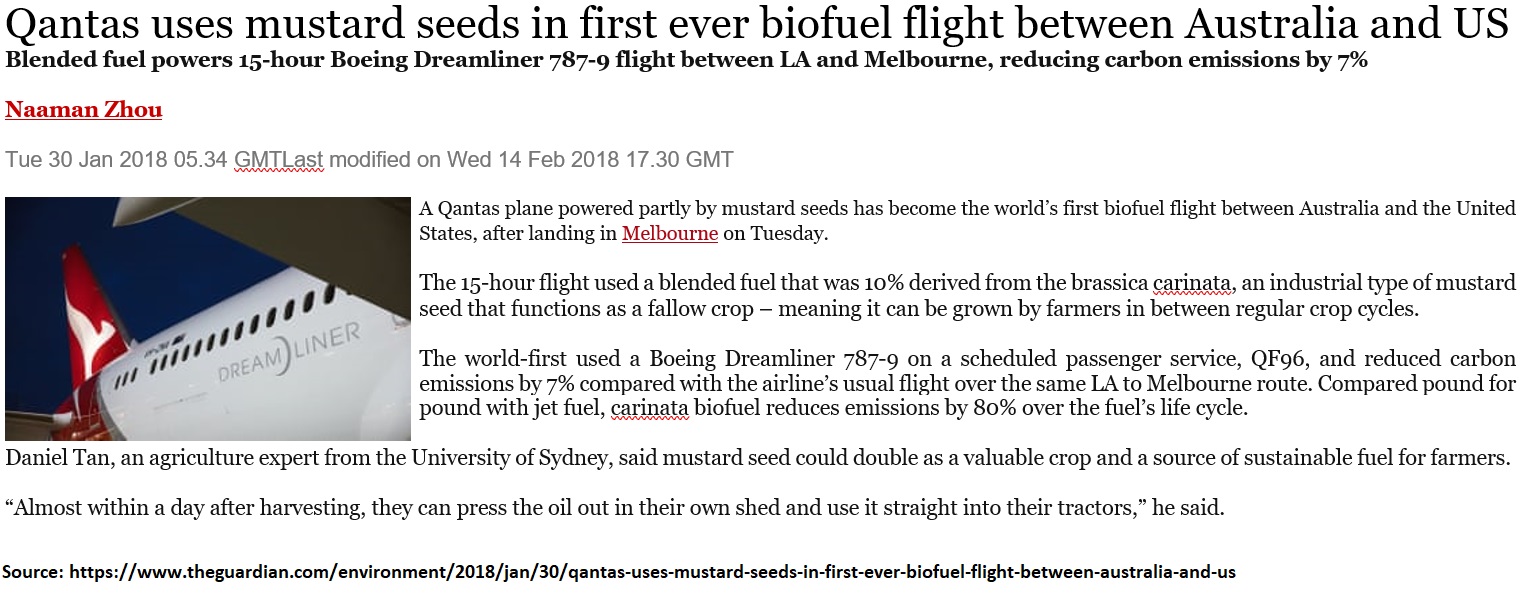The width and height of the screenshot is (1535, 604).
Task: Click the underlined carinata after brassica
Action: pyautogui.click(x=1191, y=283)
